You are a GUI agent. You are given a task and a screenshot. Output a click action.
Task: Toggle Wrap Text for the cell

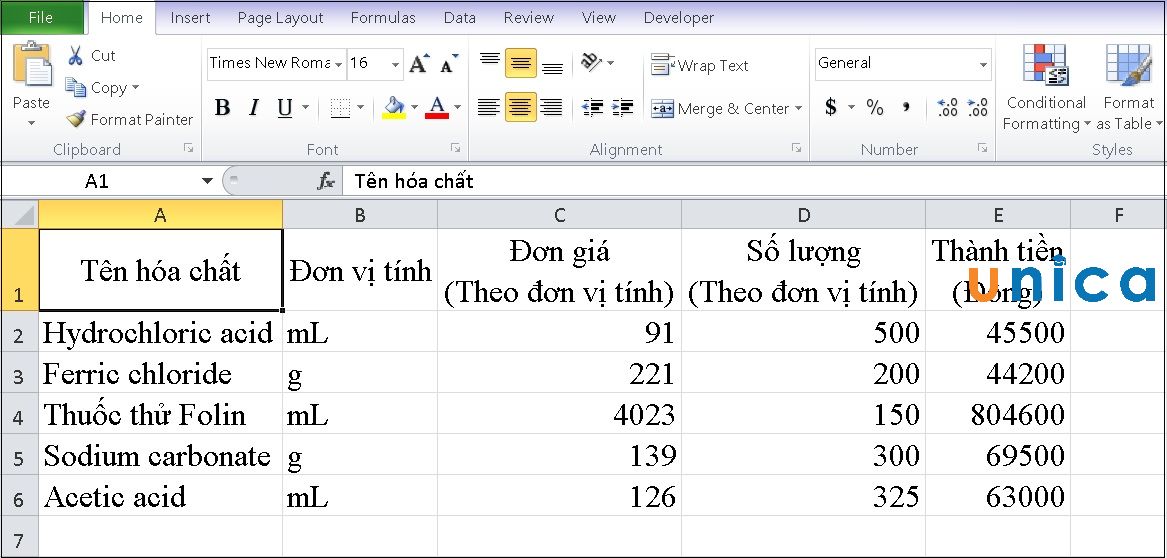click(x=700, y=66)
